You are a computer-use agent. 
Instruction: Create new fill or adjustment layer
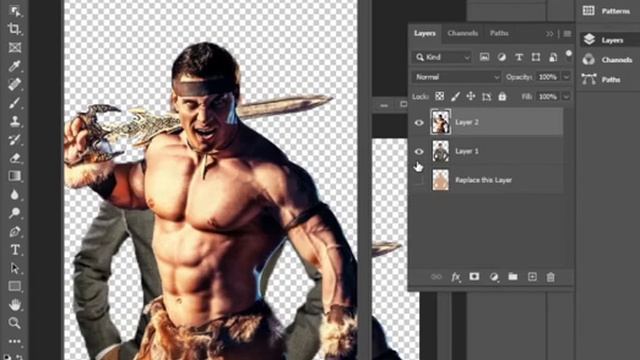pos(494,277)
